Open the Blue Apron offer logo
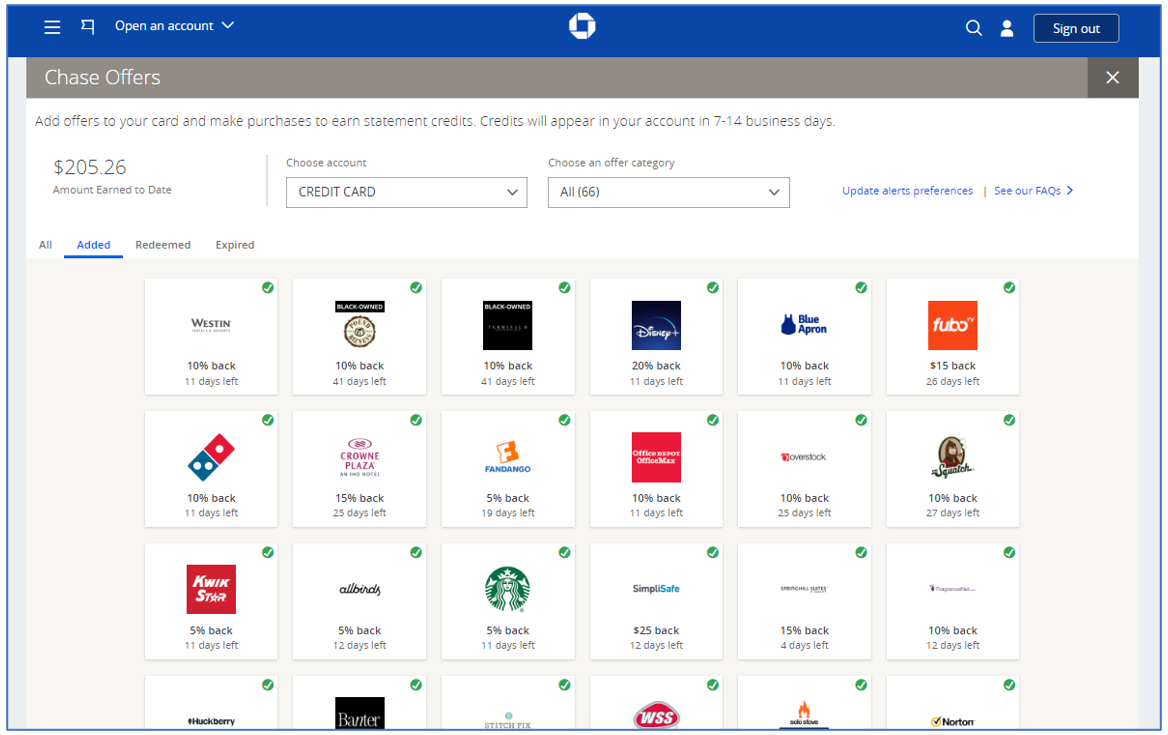Screen dimensions: 1168x735 pos(804,324)
